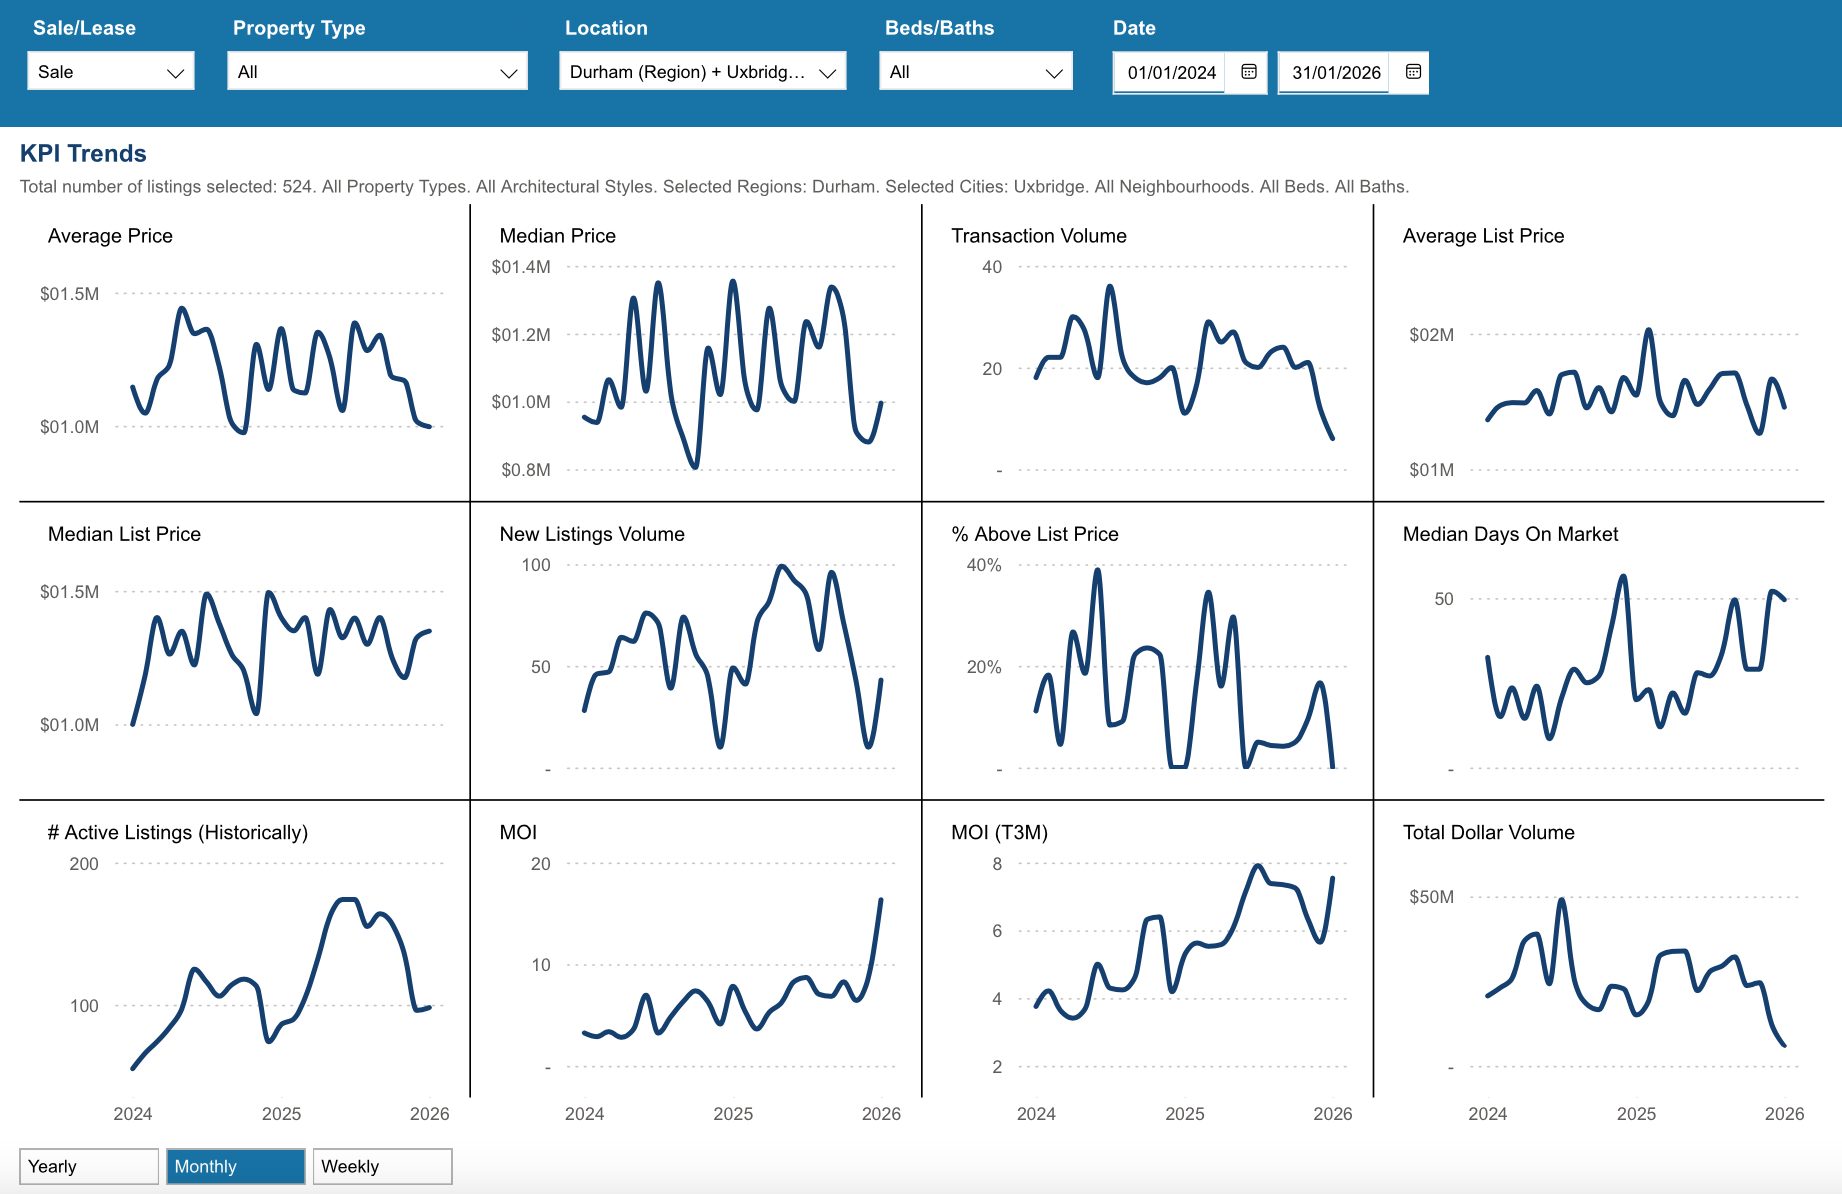Switch to Weekly view
The height and width of the screenshot is (1194, 1842).
tap(382, 1166)
